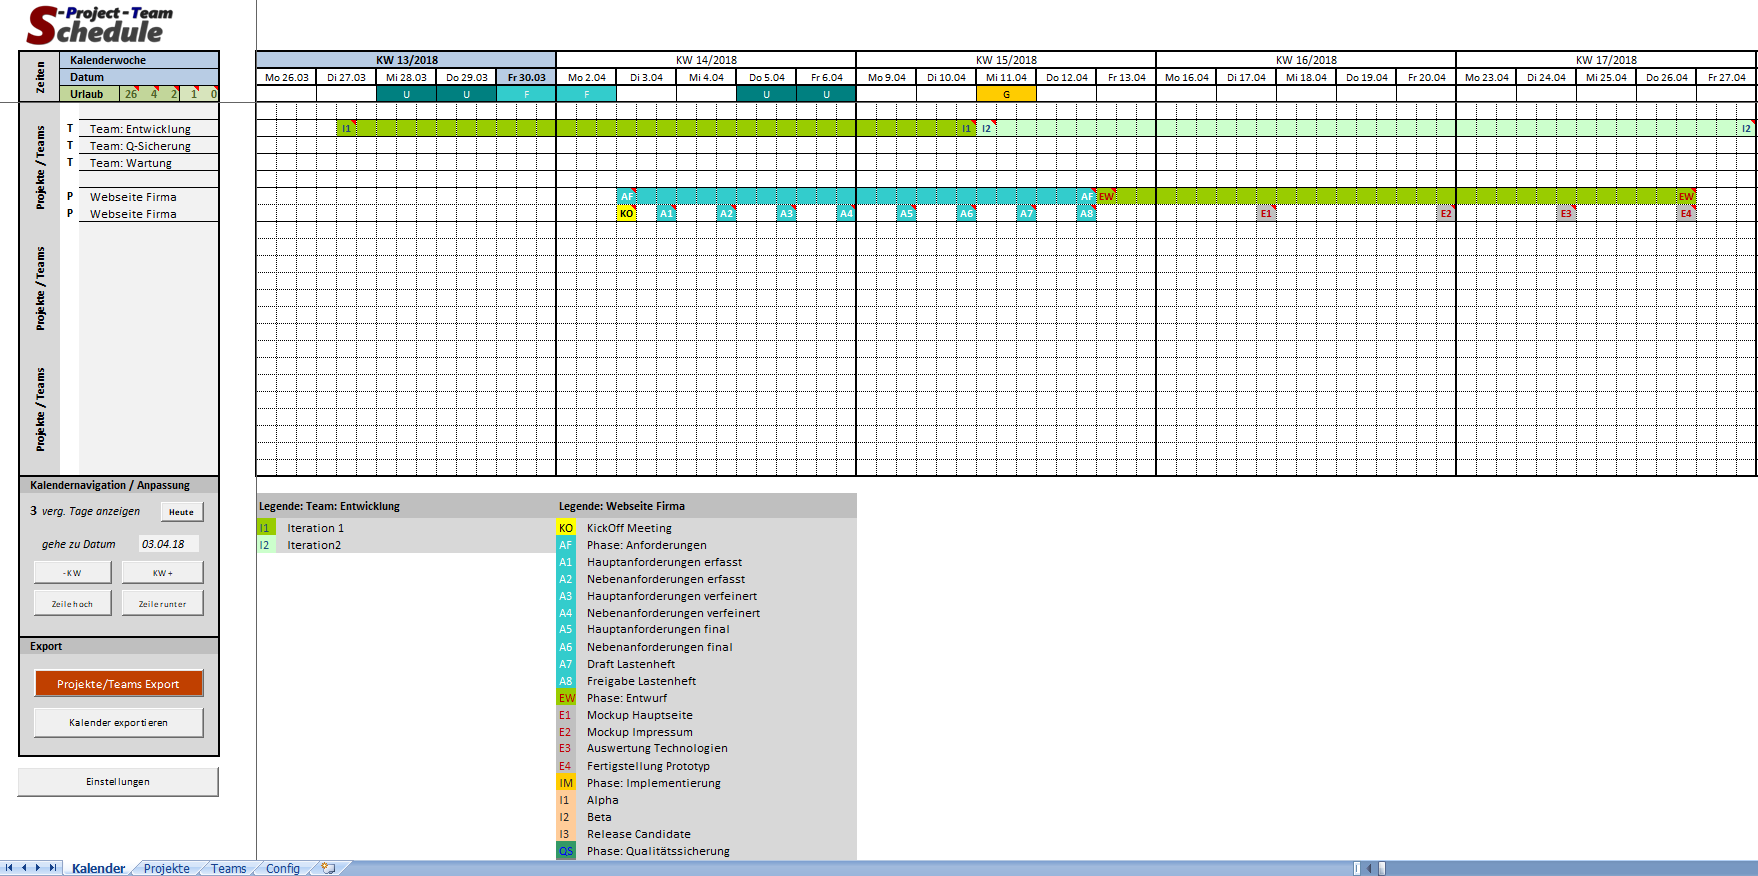Select the A7 marker in timeline

[1026, 213]
